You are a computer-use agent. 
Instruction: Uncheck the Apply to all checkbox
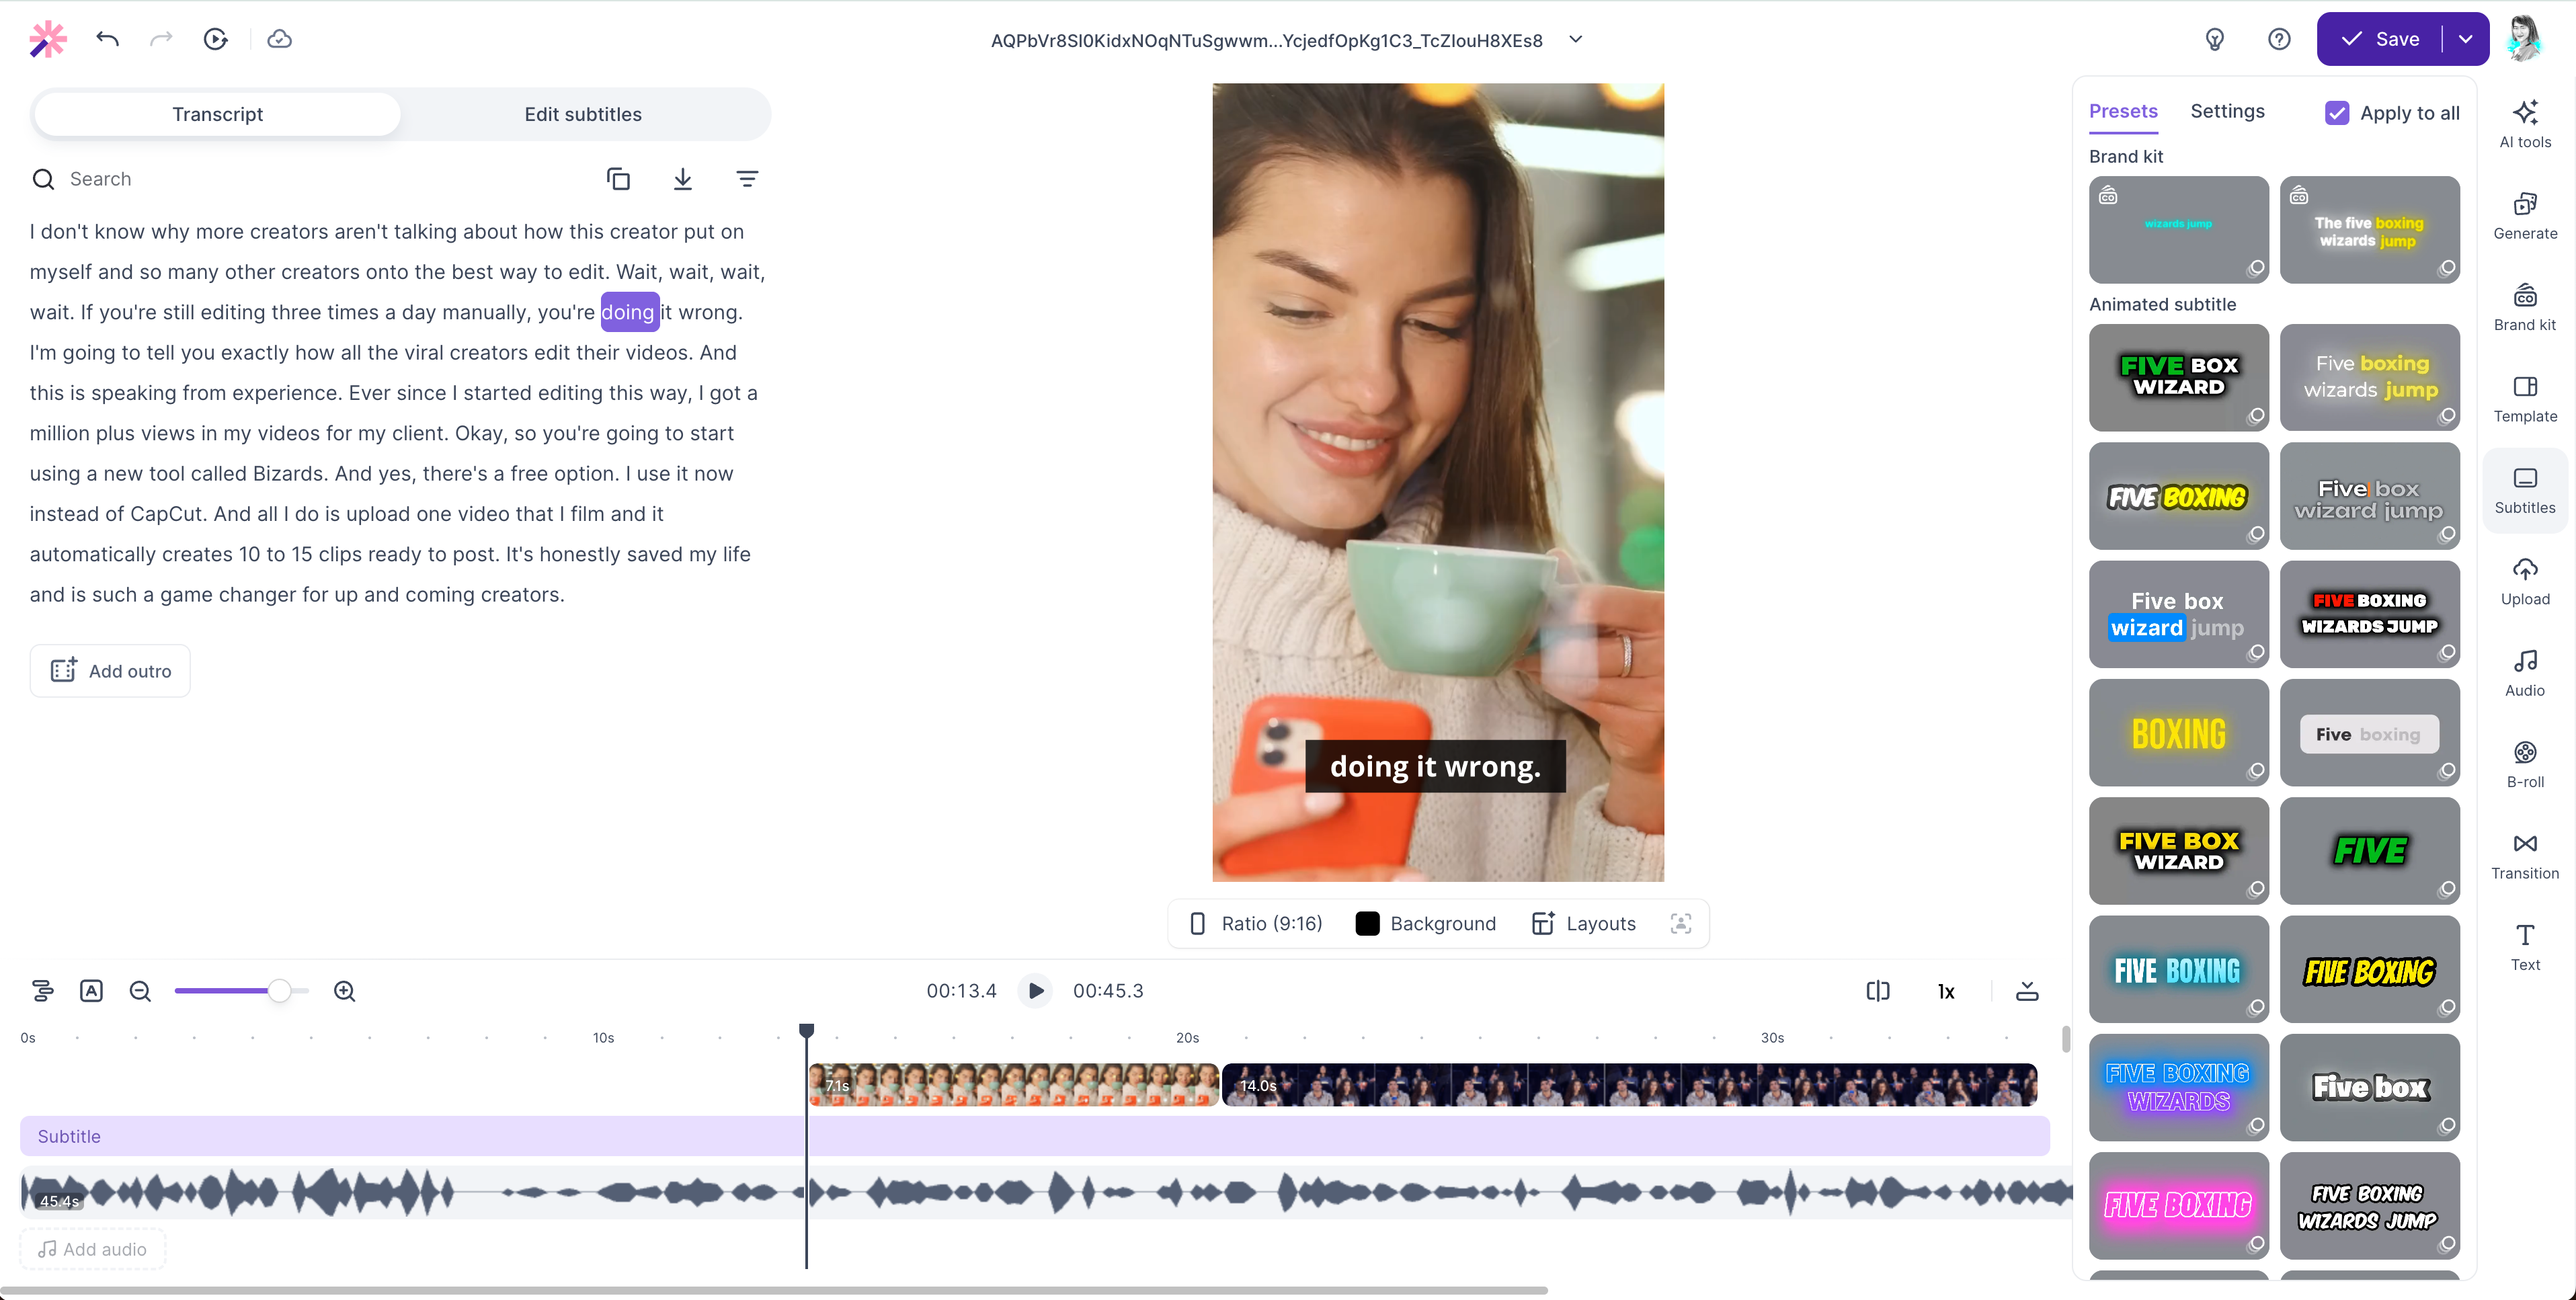click(2336, 113)
